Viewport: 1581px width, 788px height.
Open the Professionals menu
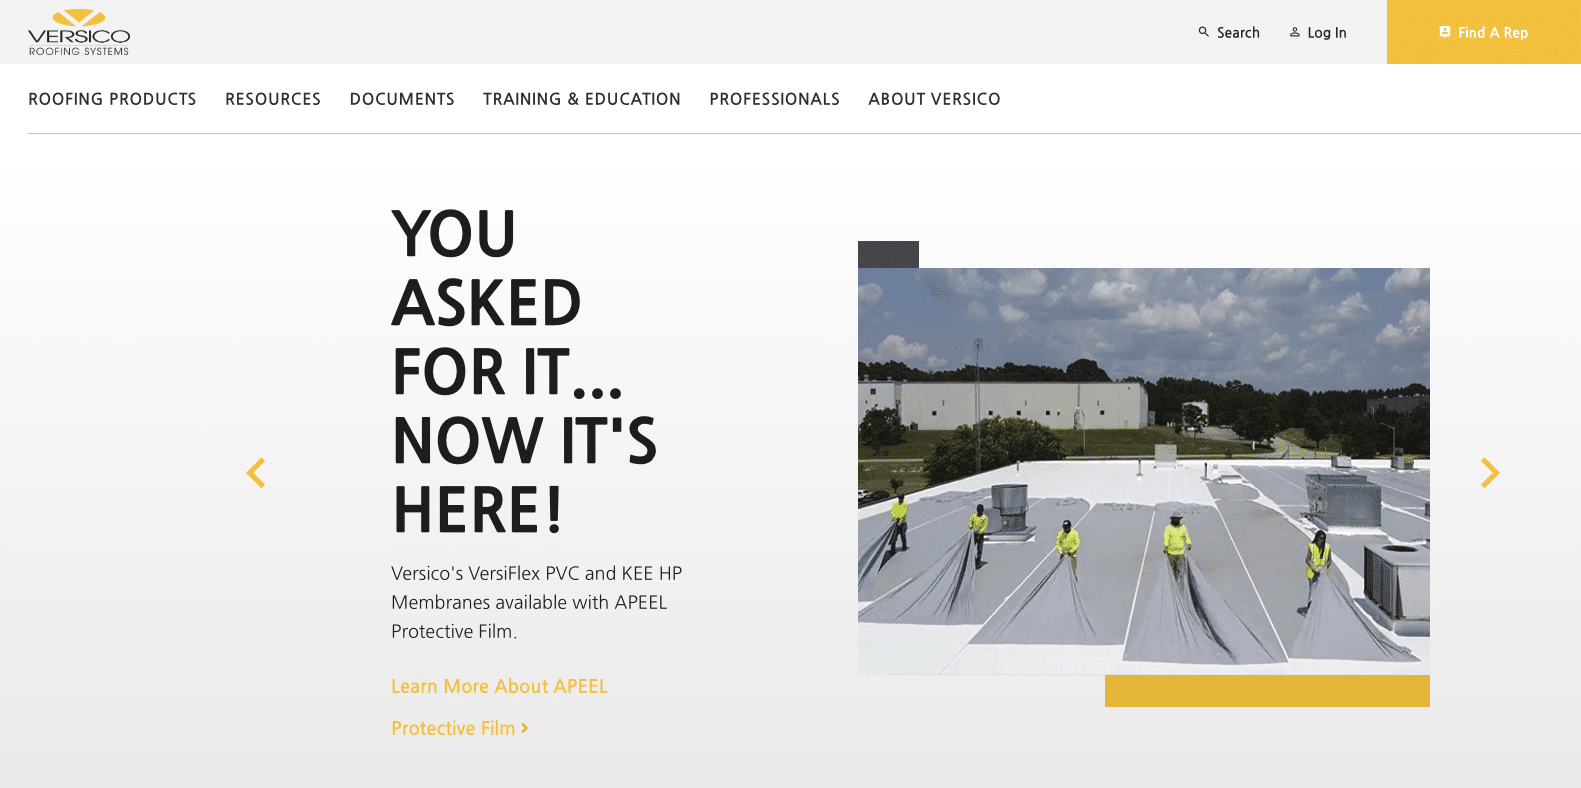point(775,99)
